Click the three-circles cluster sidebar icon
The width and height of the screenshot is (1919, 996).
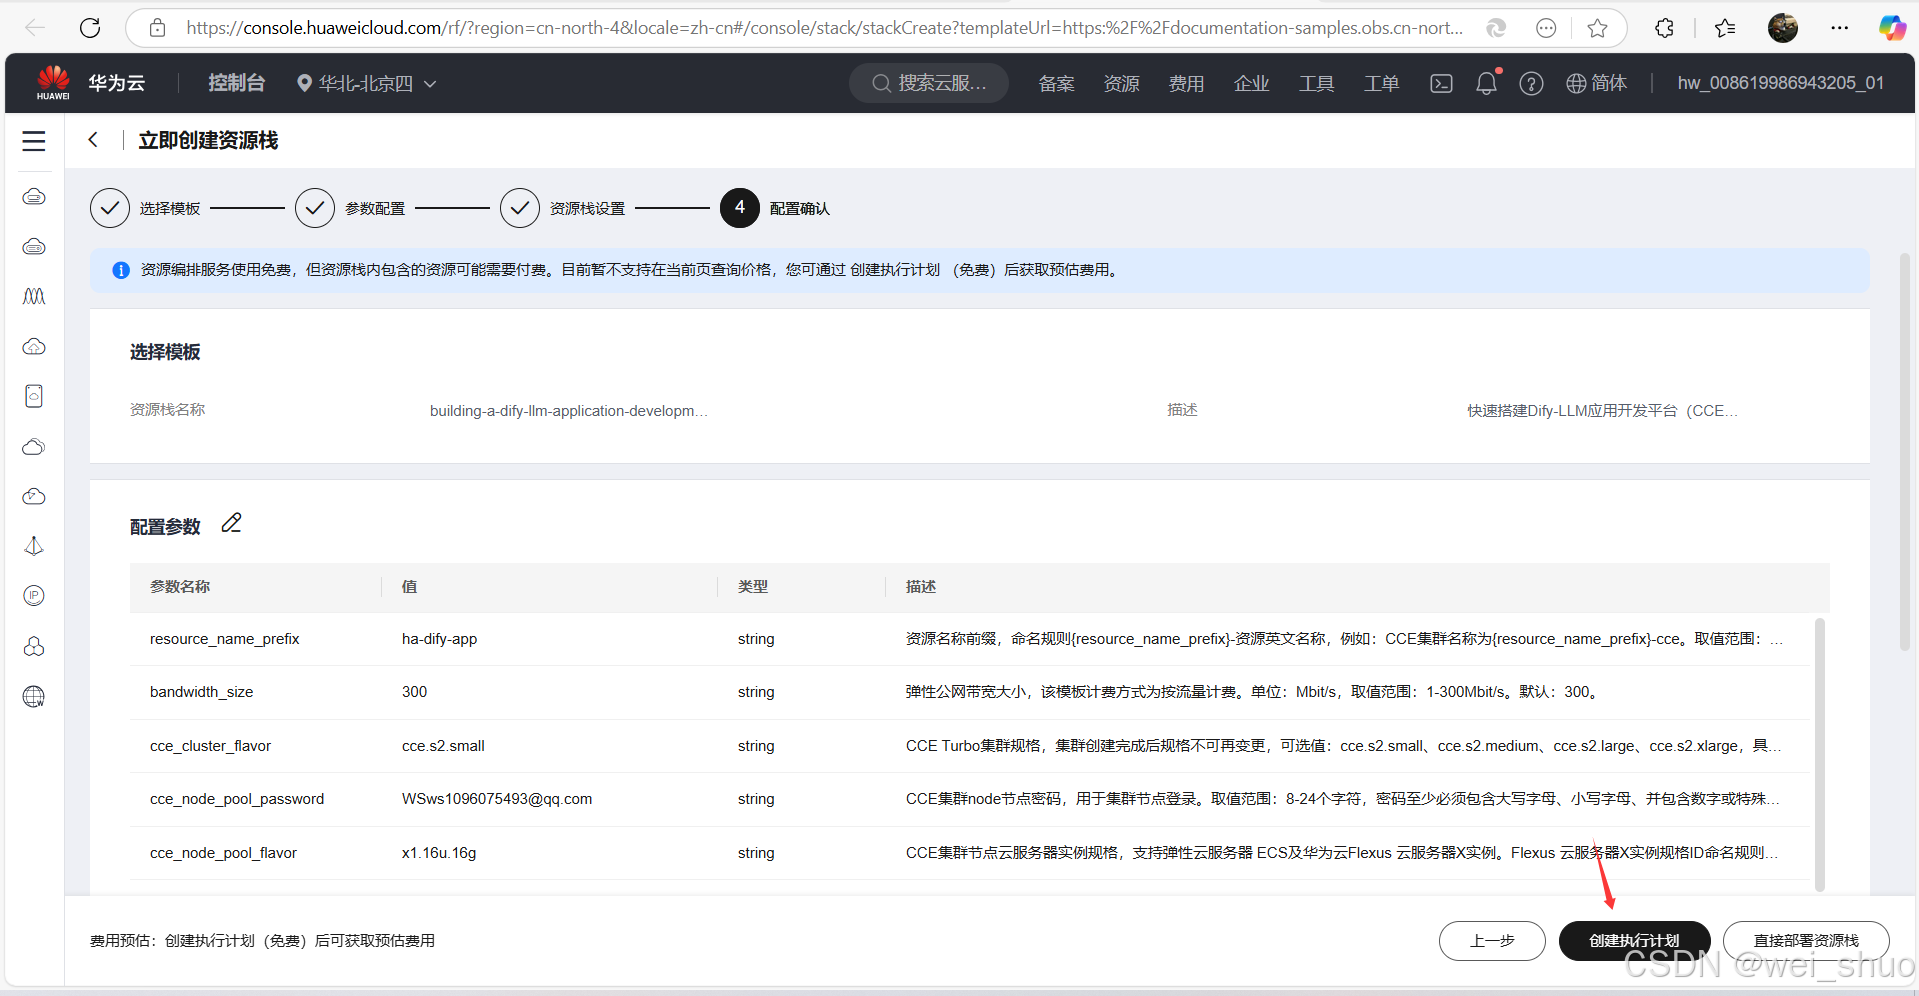tap(34, 646)
